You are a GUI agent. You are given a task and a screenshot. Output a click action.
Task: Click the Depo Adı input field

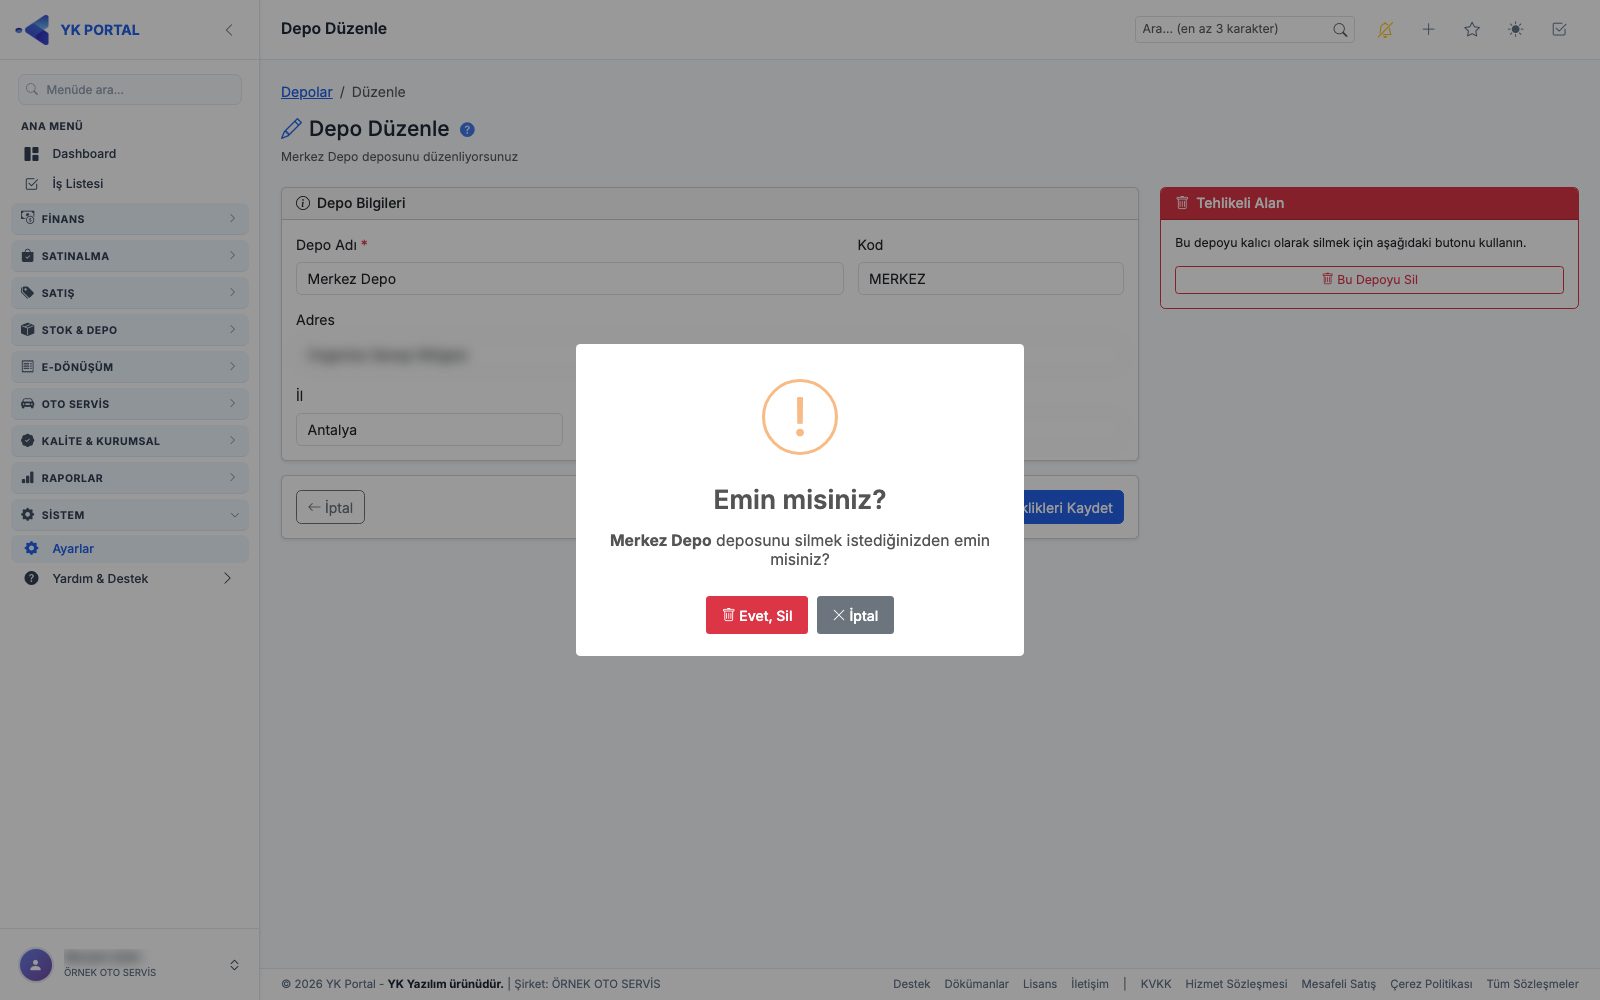click(570, 279)
